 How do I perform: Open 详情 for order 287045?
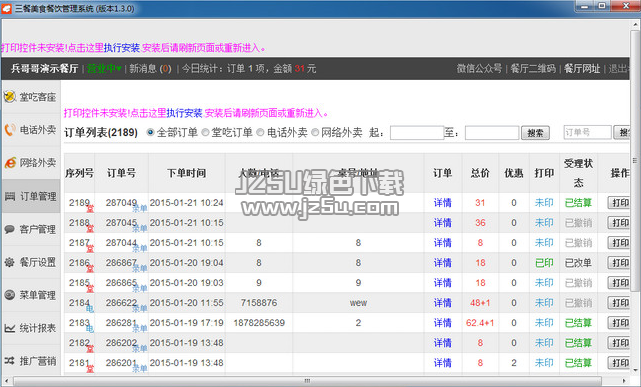coord(443,223)
